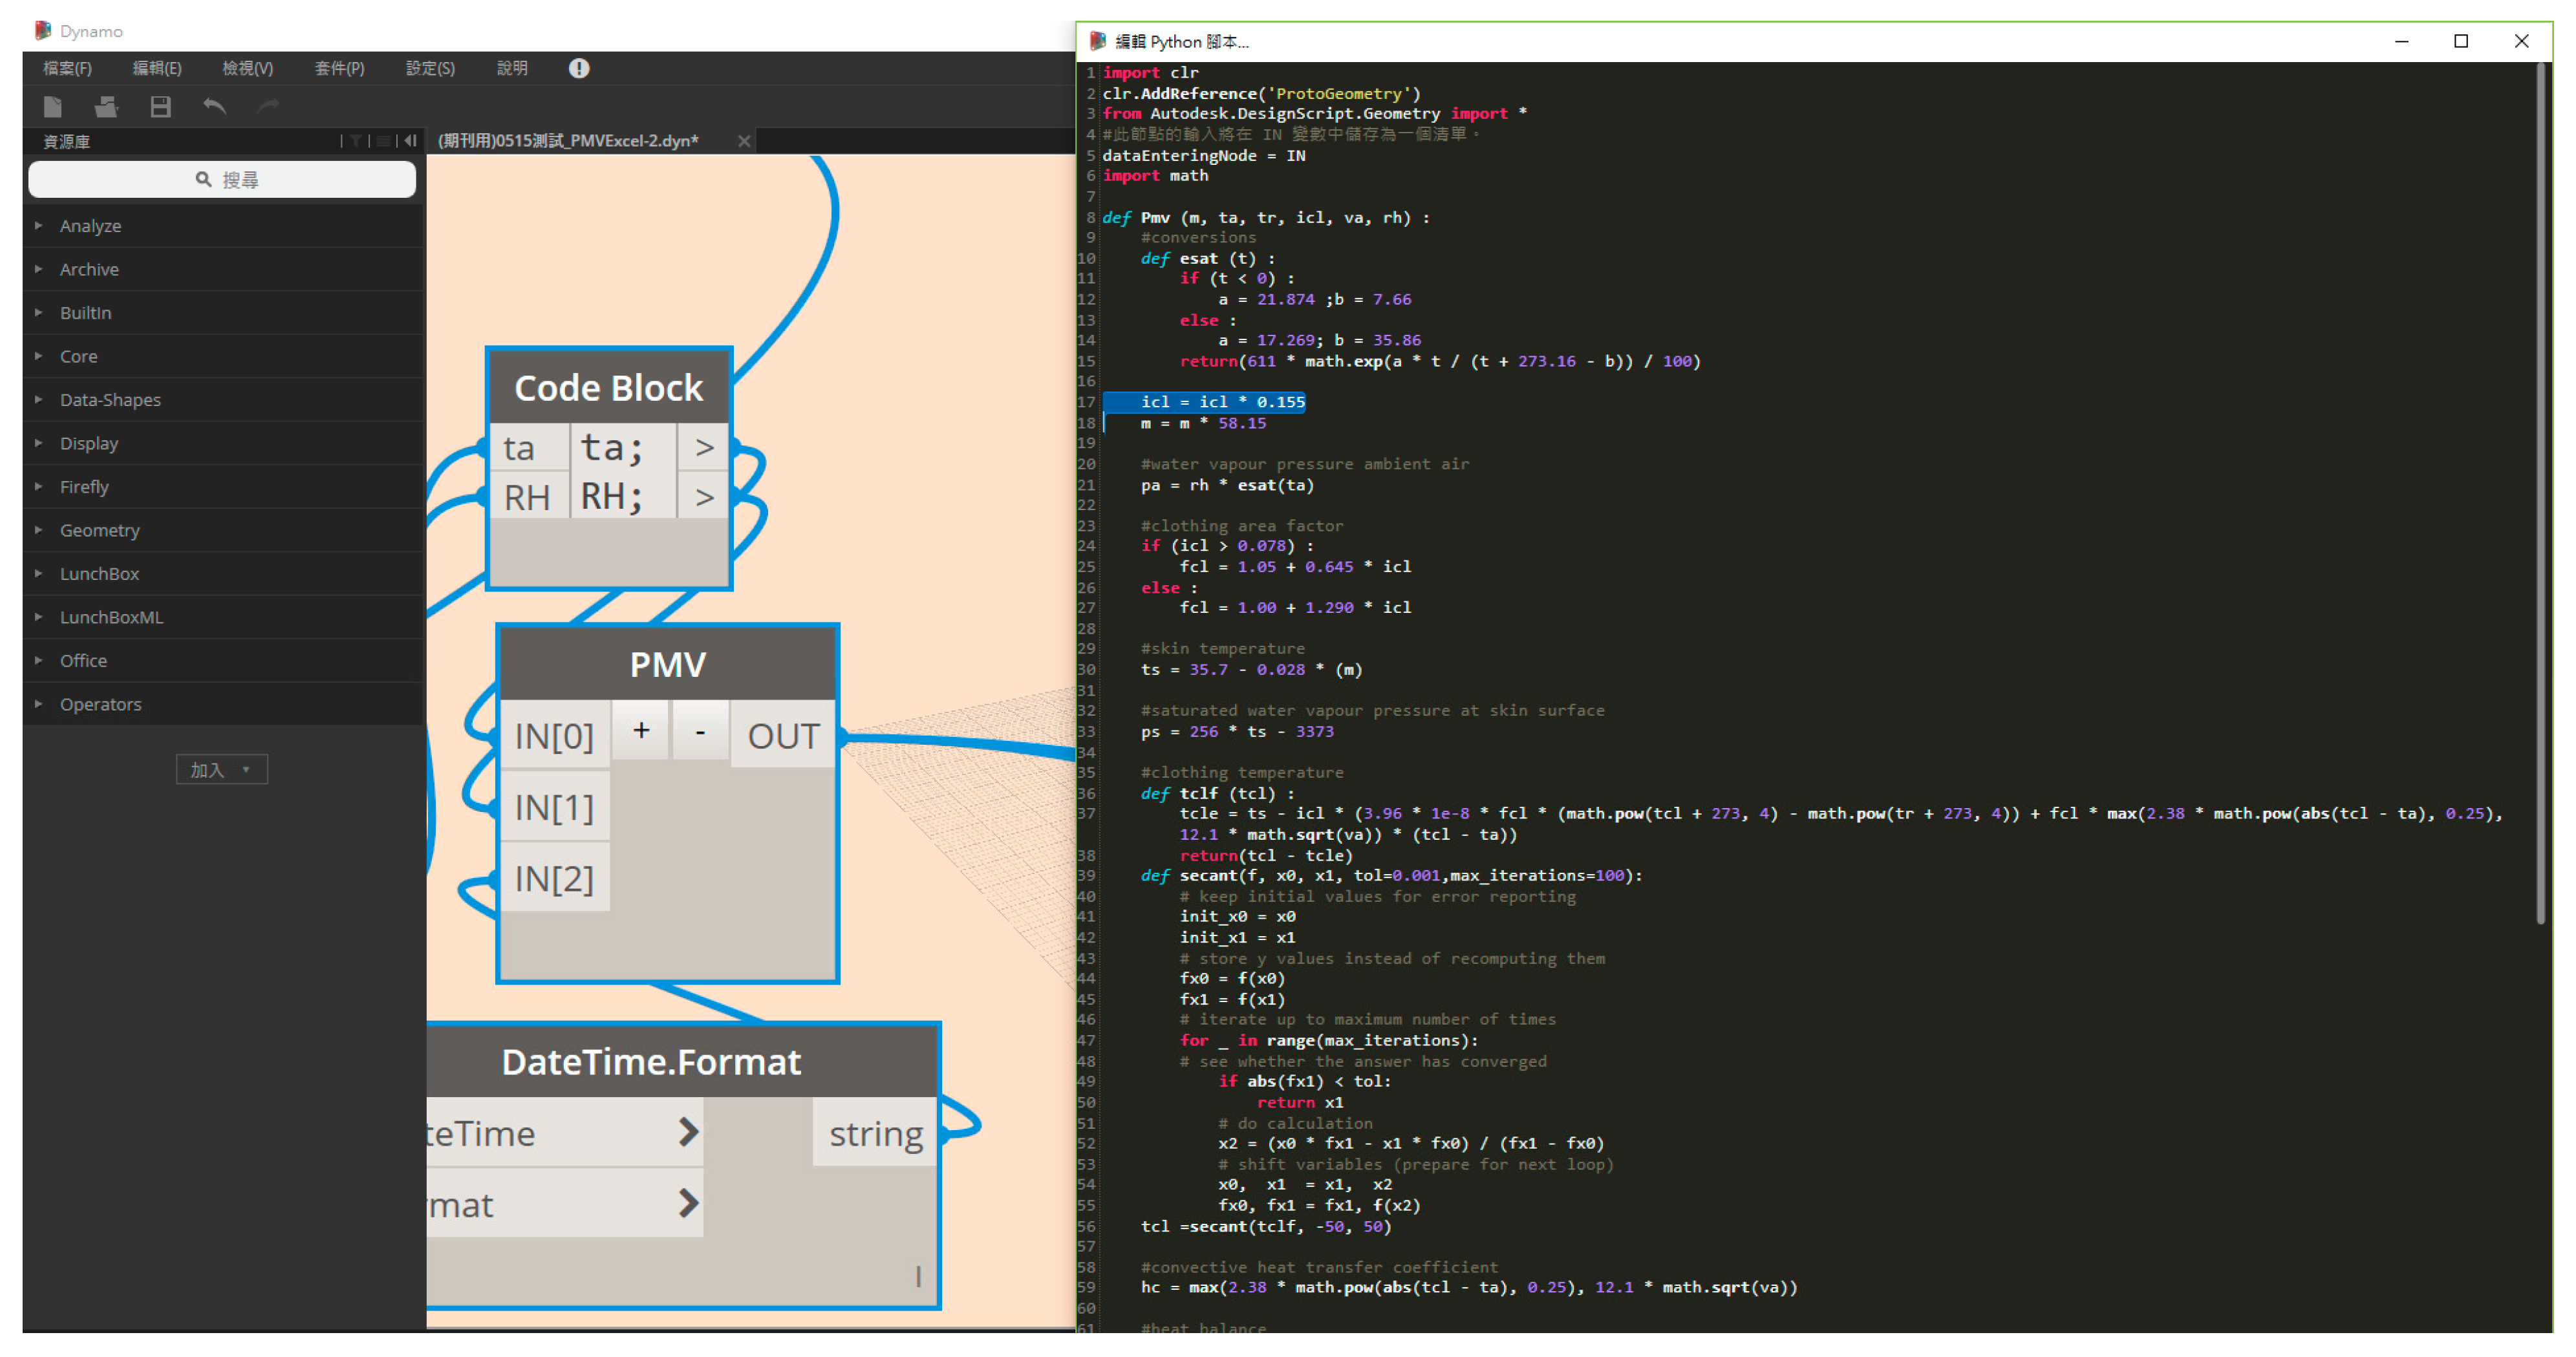Open the 加入 dropdown button
The width and height of the screenshot is (2576, 1357).
tap(222, 769)
